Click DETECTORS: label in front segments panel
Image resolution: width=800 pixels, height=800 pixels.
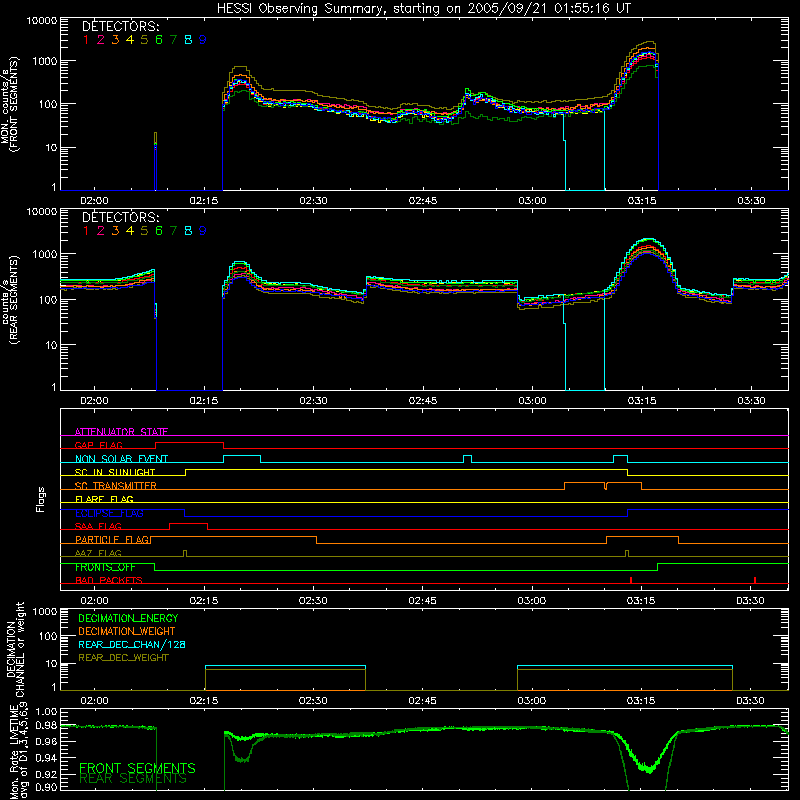point(120,26)
